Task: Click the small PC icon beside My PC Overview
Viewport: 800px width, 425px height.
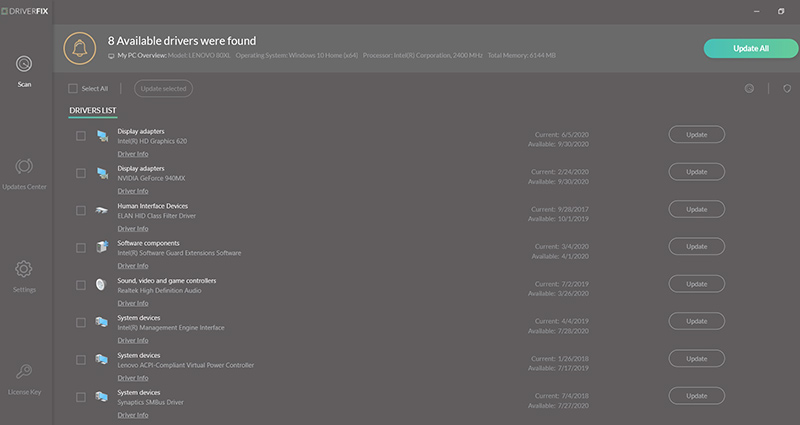Action: 111,56
